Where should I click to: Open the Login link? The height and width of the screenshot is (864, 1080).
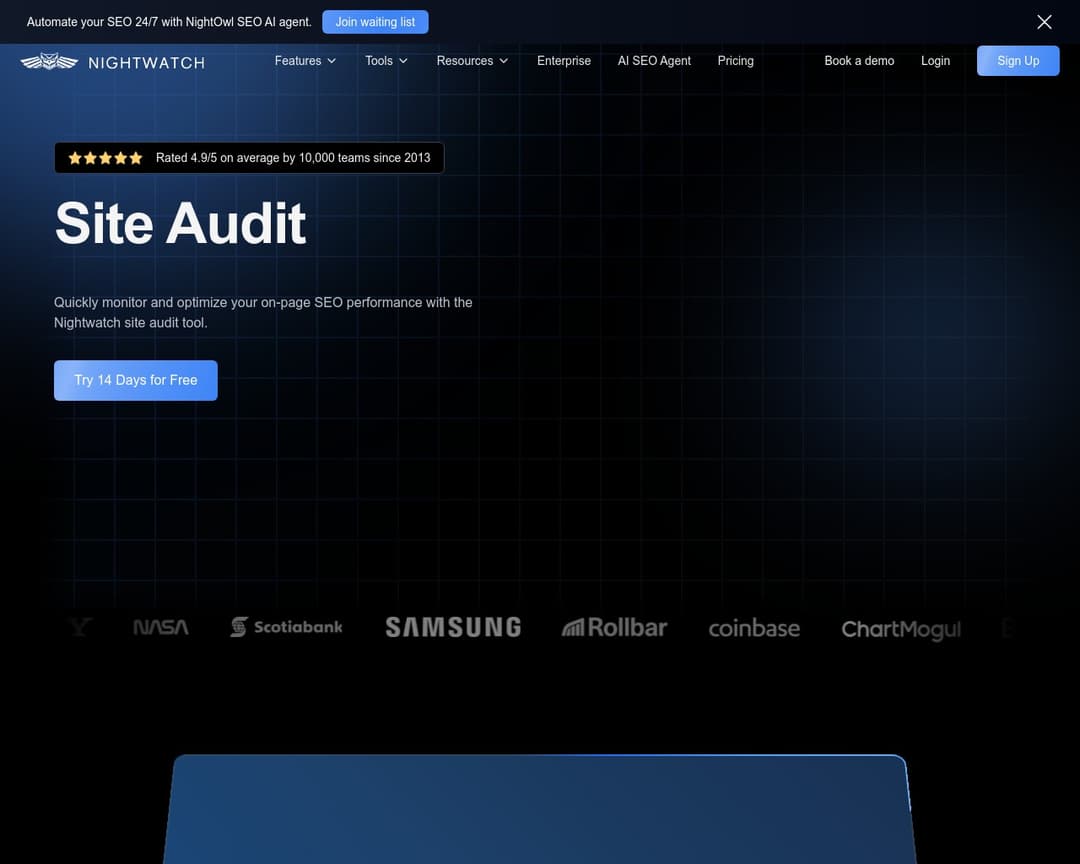935,61
